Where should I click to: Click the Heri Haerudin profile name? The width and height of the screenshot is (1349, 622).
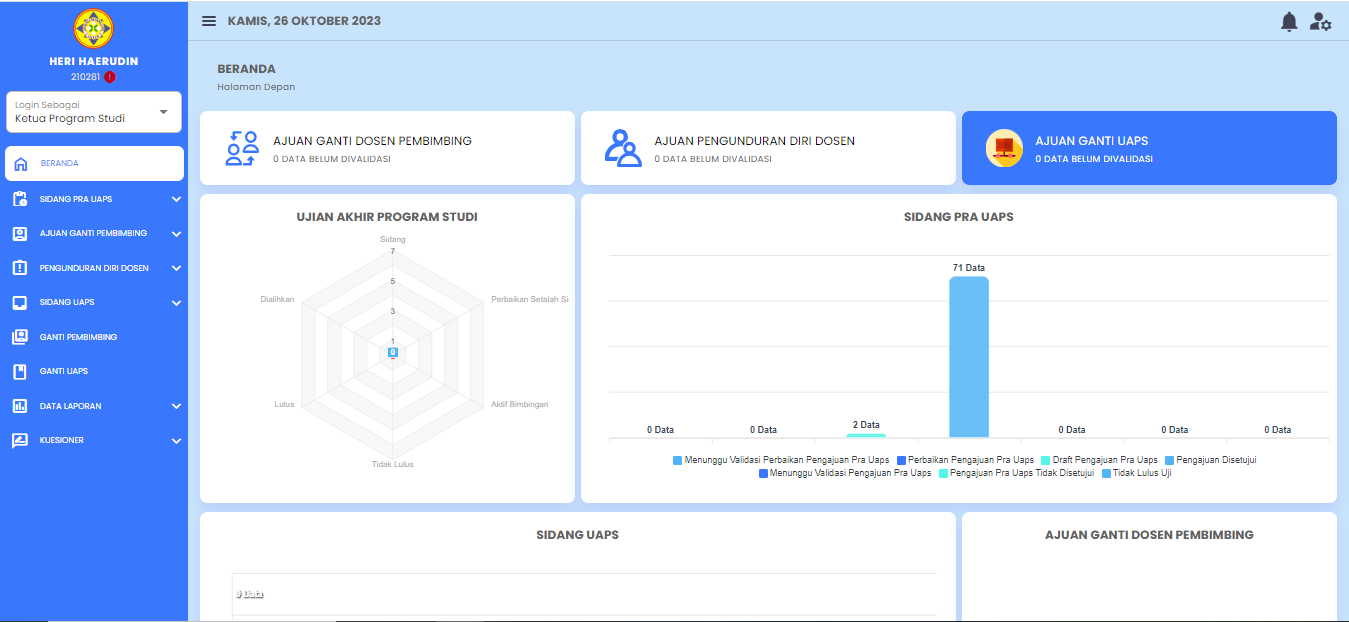(x=94, y=61)
